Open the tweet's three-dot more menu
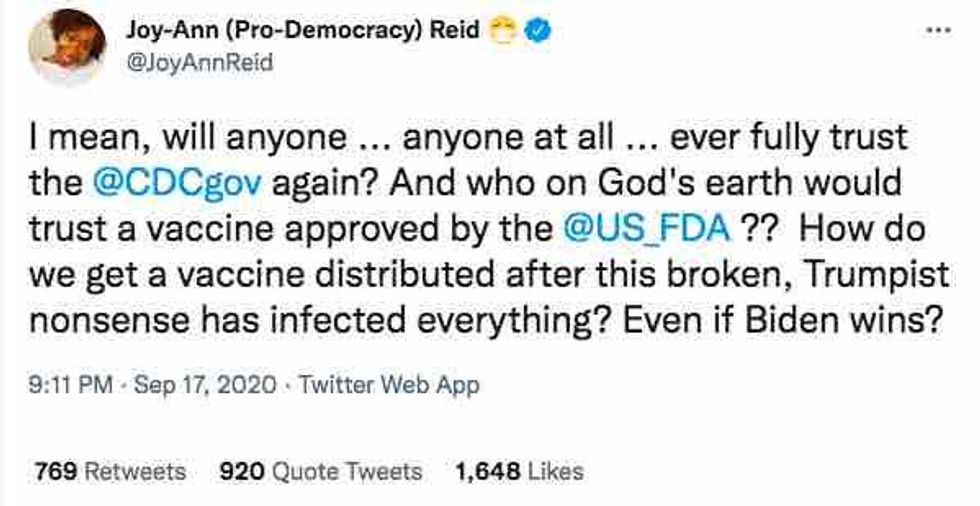 (x=937, y=30)
